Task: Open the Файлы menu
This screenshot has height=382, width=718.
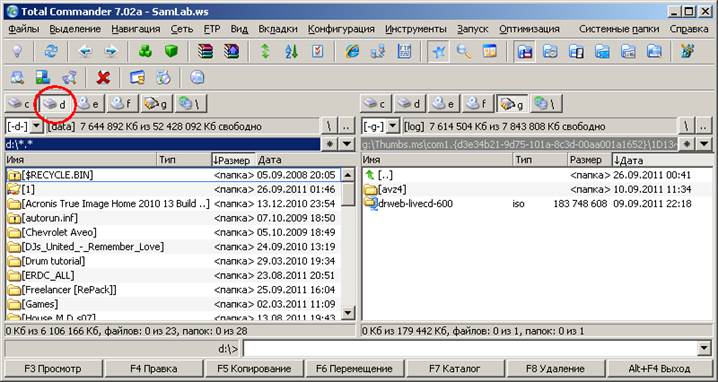Action: (x=24, y=29)
